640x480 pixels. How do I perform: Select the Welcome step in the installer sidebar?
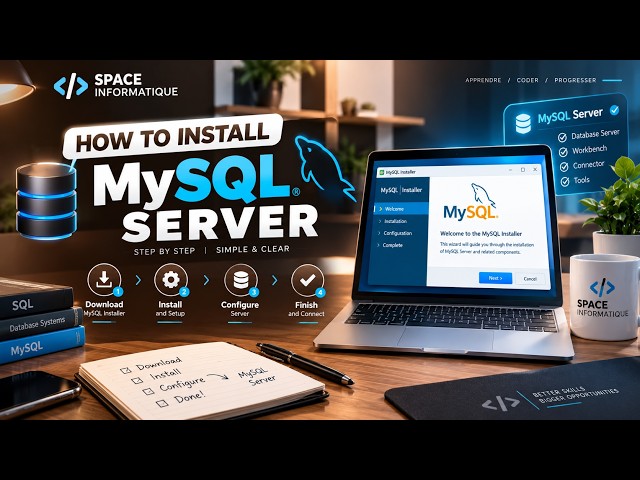point(401,209)
